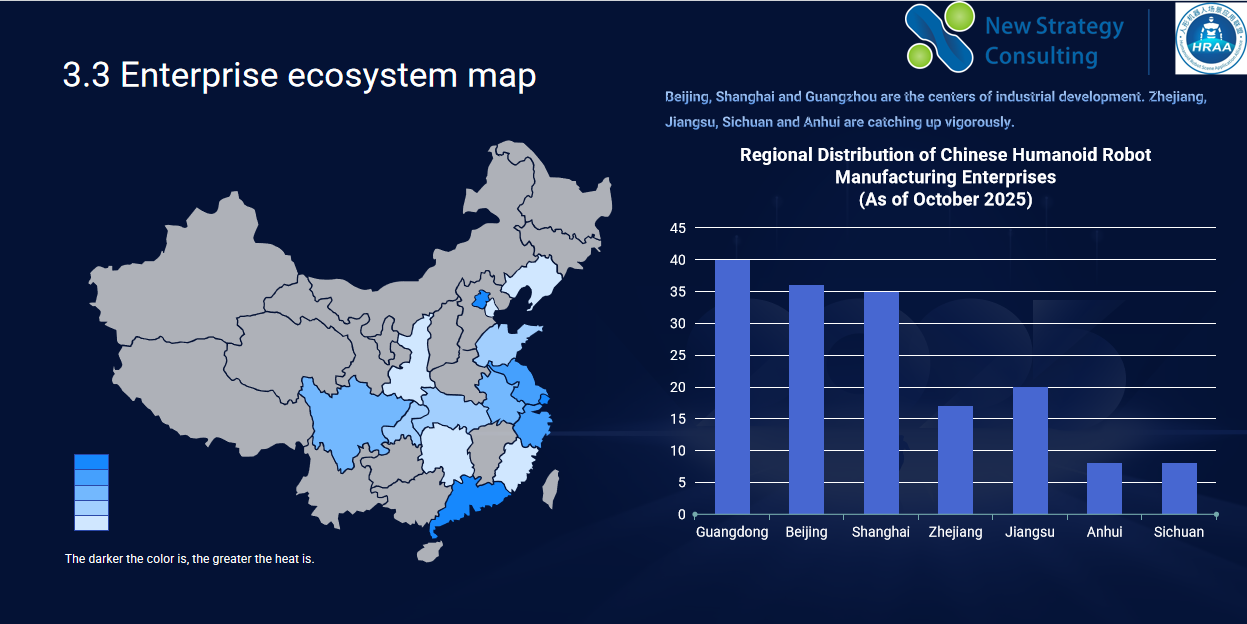The height and width of the screenshot is (624, 1247).
Task: Click the Shanghai bar in the chart
Action: pyautogui.click(x=881, y=403)
